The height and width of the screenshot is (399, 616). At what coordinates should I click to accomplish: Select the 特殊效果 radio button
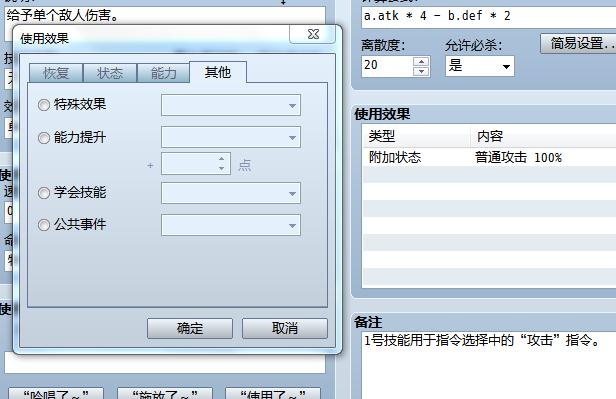pyautogui.click(x=44, y=105)
